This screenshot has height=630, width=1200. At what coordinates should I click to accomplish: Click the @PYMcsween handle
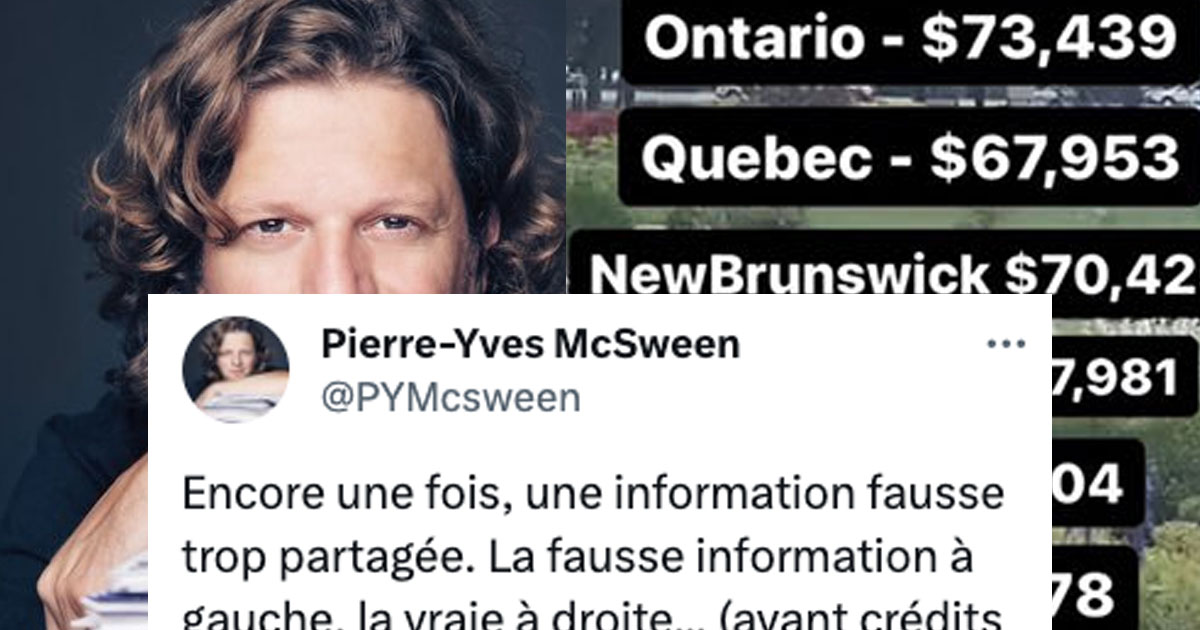(450, 397)
